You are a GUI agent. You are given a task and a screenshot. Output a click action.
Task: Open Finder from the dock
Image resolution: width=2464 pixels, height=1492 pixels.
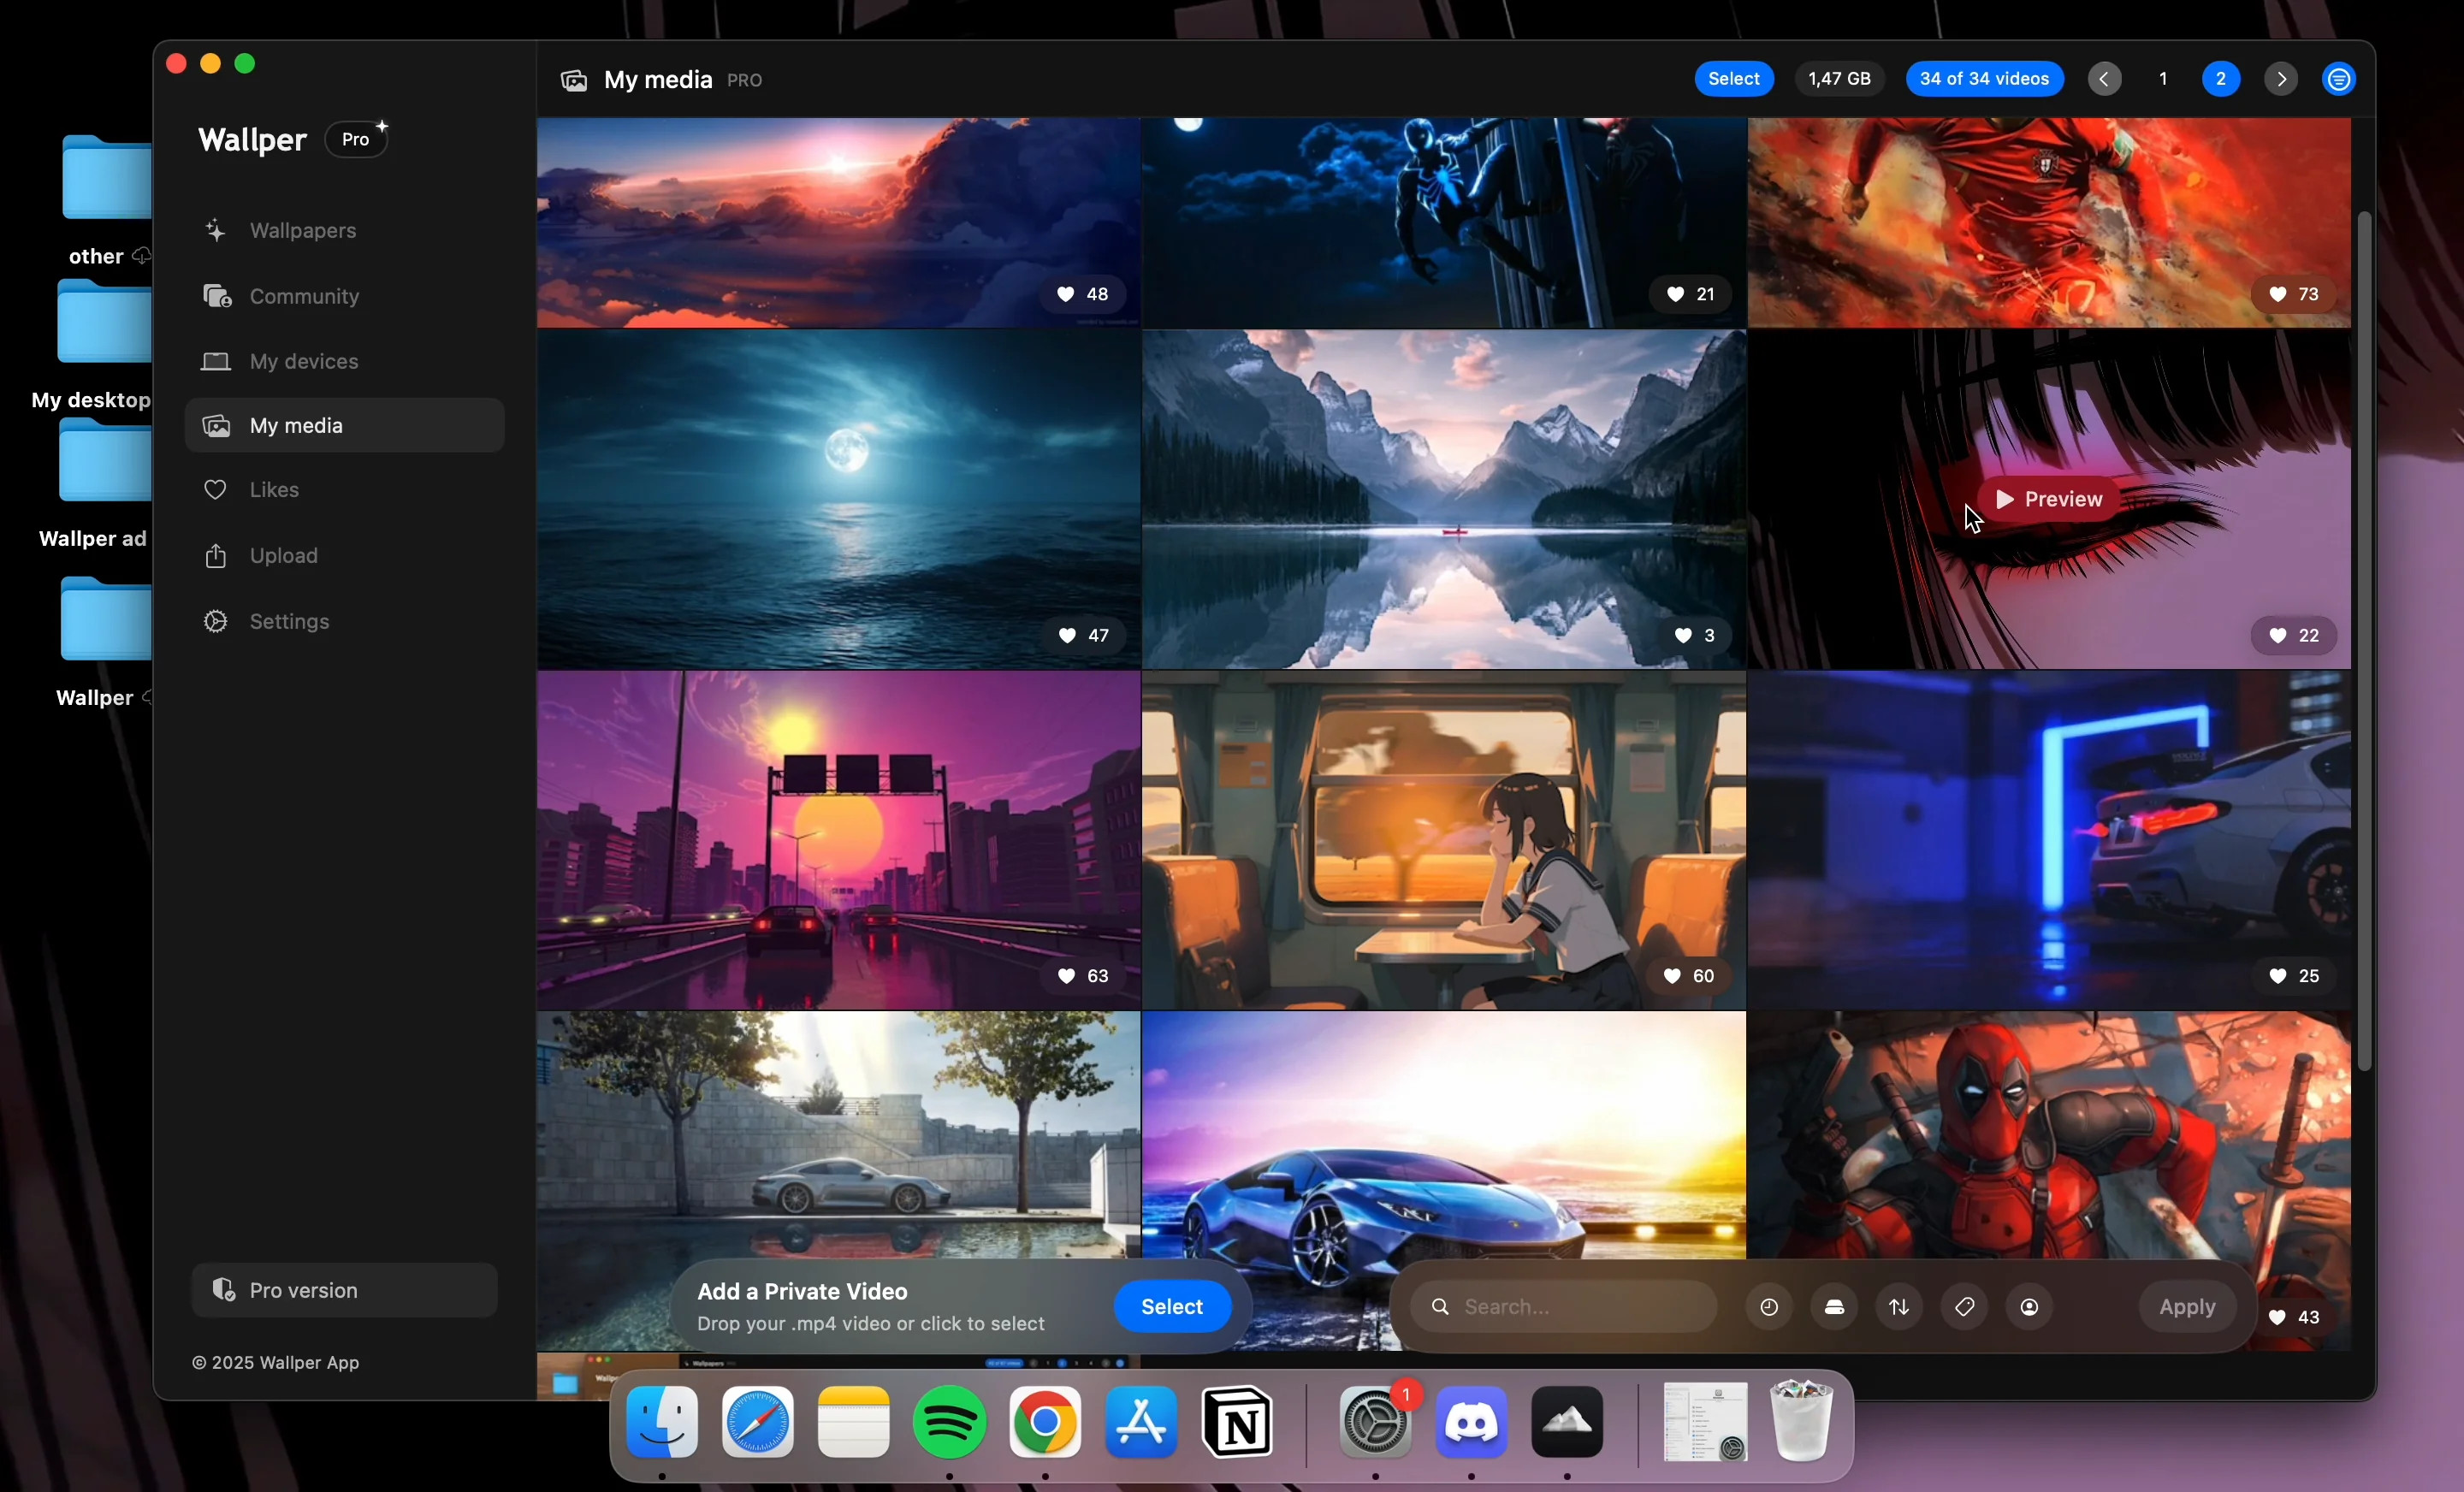[662, 1422]
